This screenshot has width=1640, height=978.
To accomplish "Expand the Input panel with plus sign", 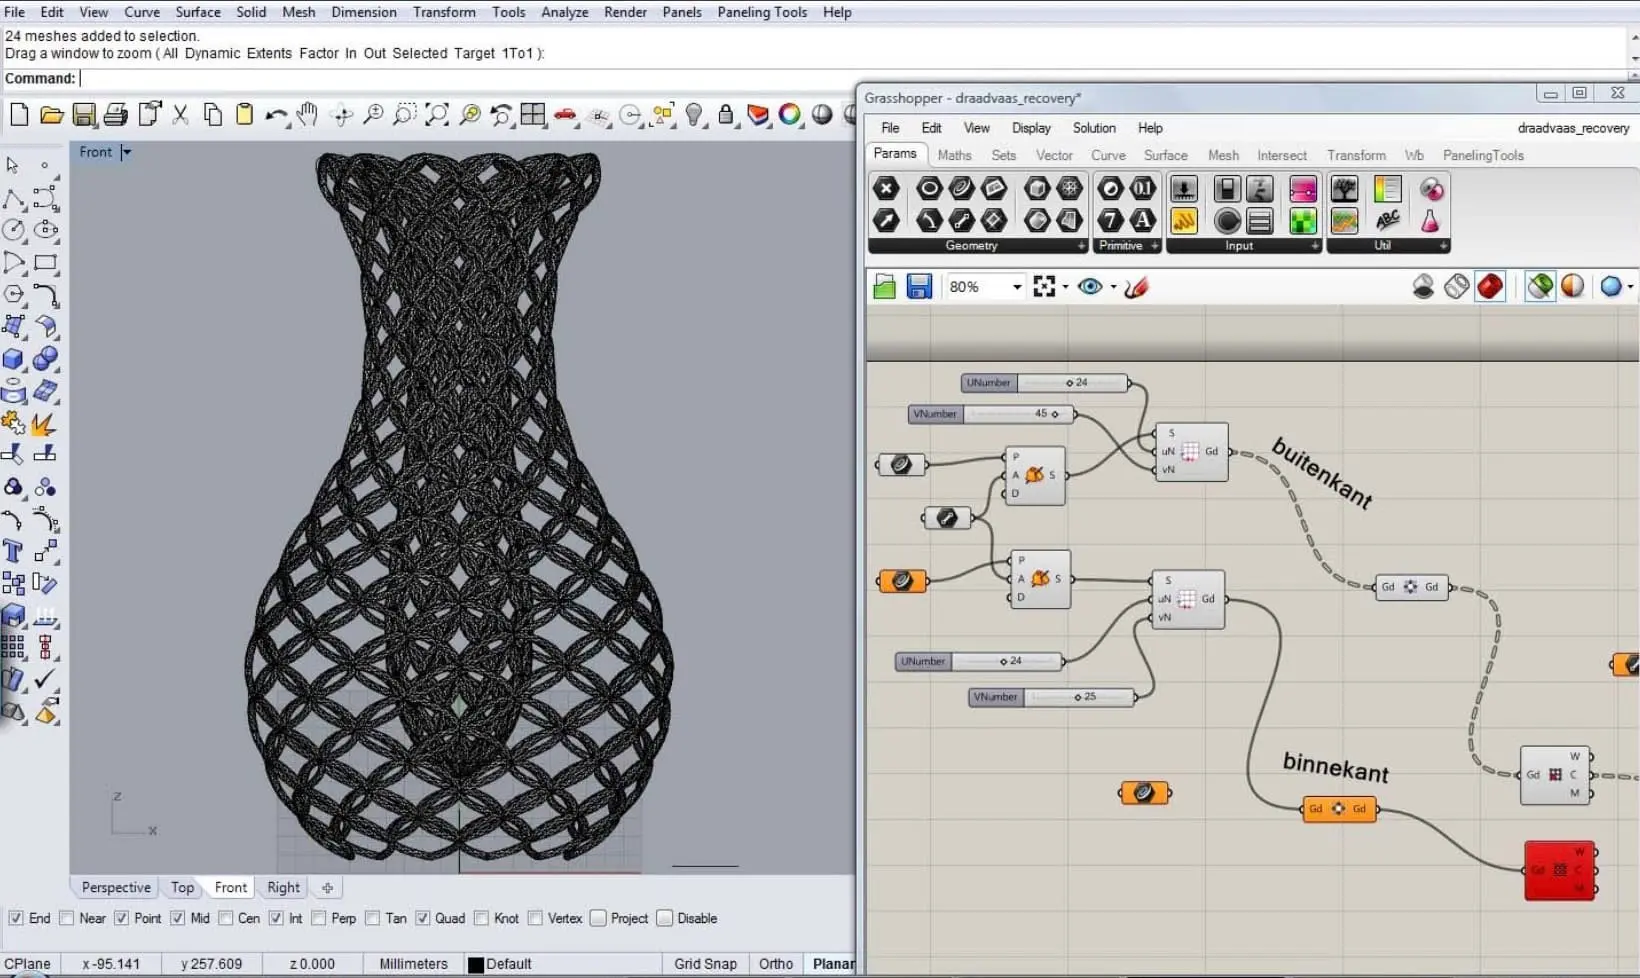I will [1315, 246].
